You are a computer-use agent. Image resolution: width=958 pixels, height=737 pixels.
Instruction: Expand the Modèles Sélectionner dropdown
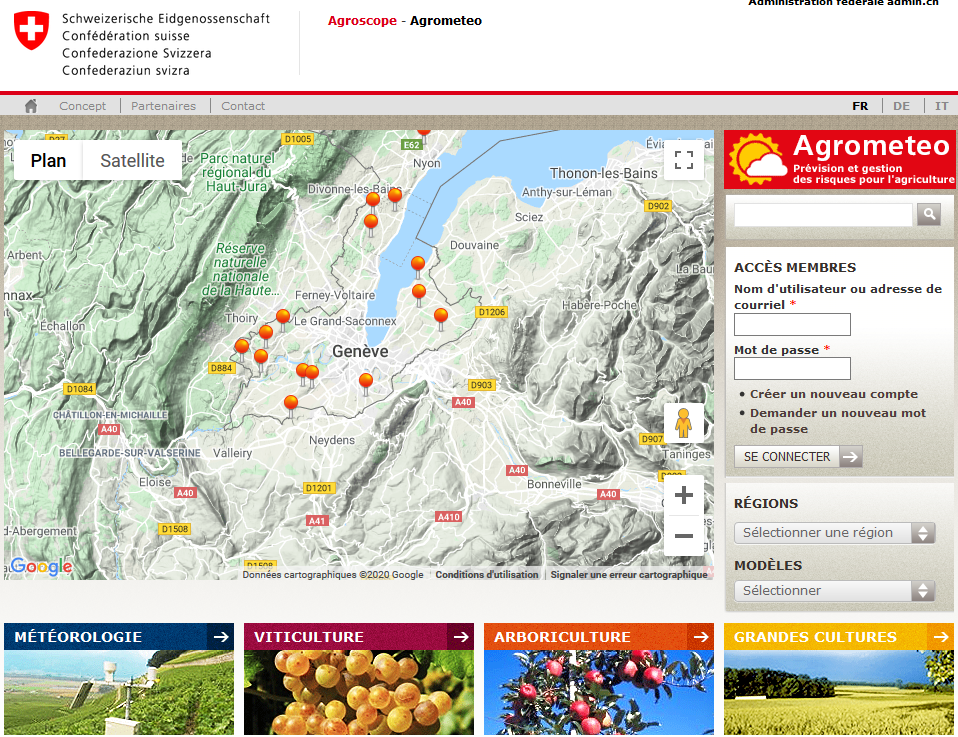point(835,590)
